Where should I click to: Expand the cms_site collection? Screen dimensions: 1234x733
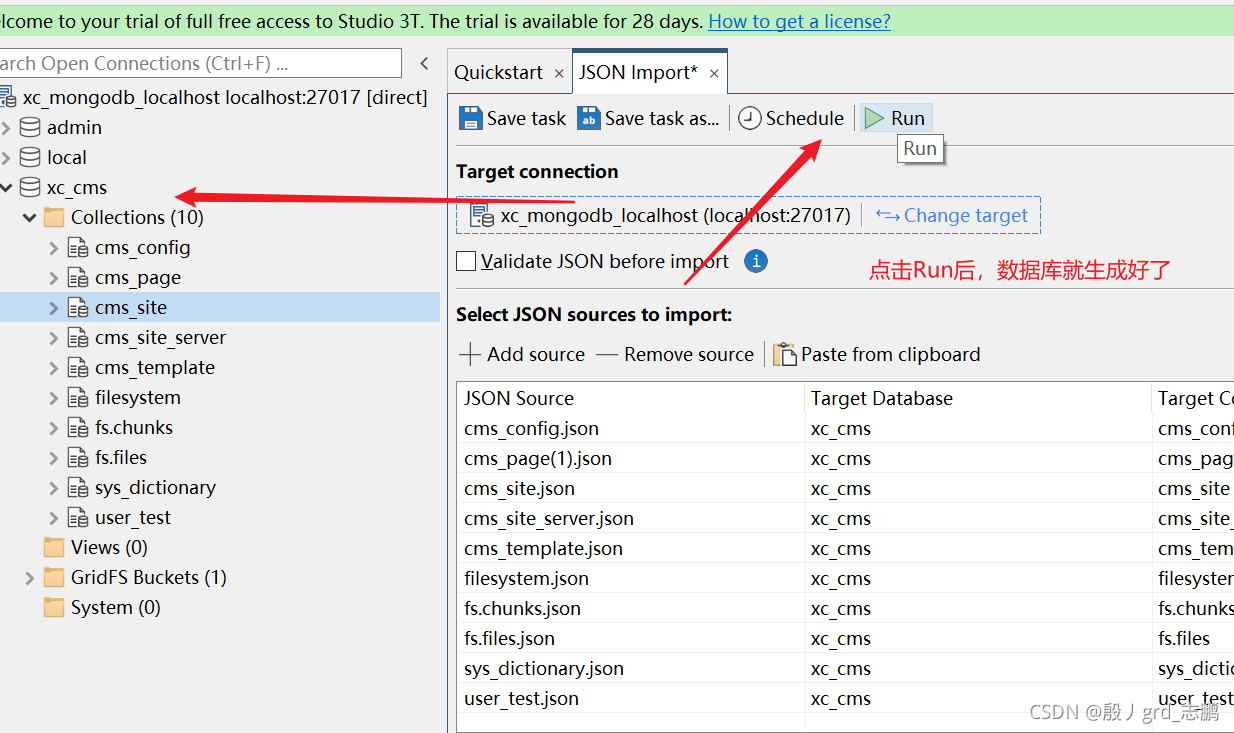pos(54,307)
